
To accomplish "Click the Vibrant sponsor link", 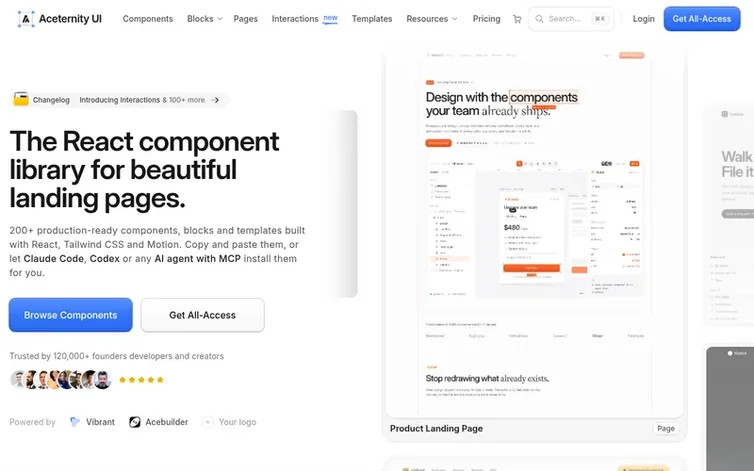I will click(x=92, y=422).
